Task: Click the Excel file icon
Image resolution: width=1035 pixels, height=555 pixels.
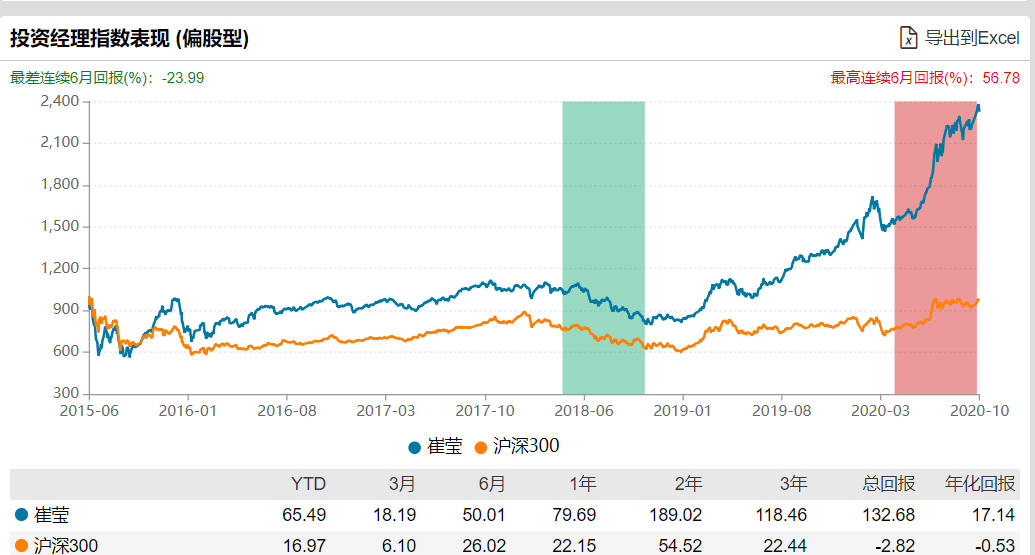Action: [x=908, y=38]
